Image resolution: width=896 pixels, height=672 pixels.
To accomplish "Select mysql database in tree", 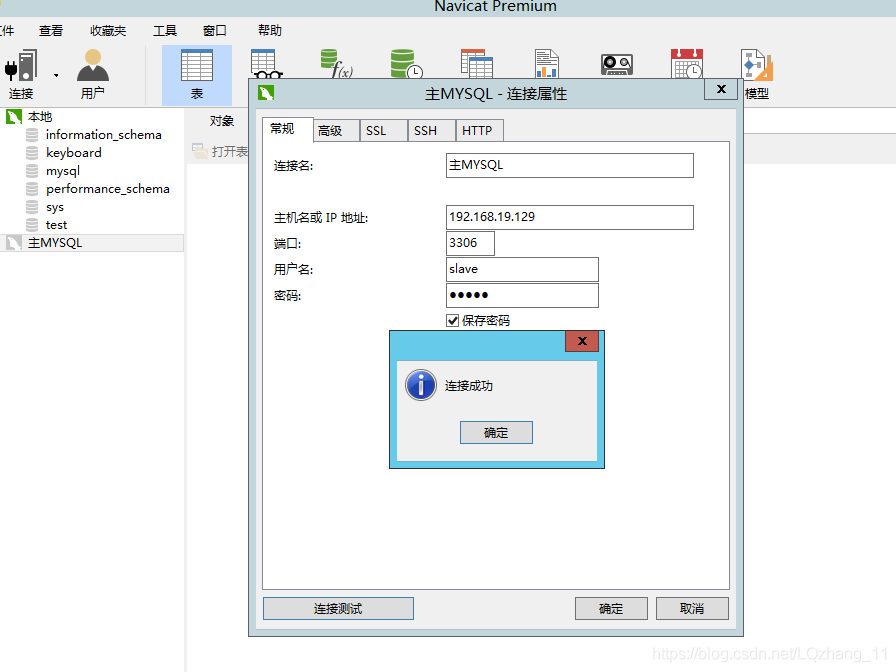I will pyautogui.click(x=63, y=171).
